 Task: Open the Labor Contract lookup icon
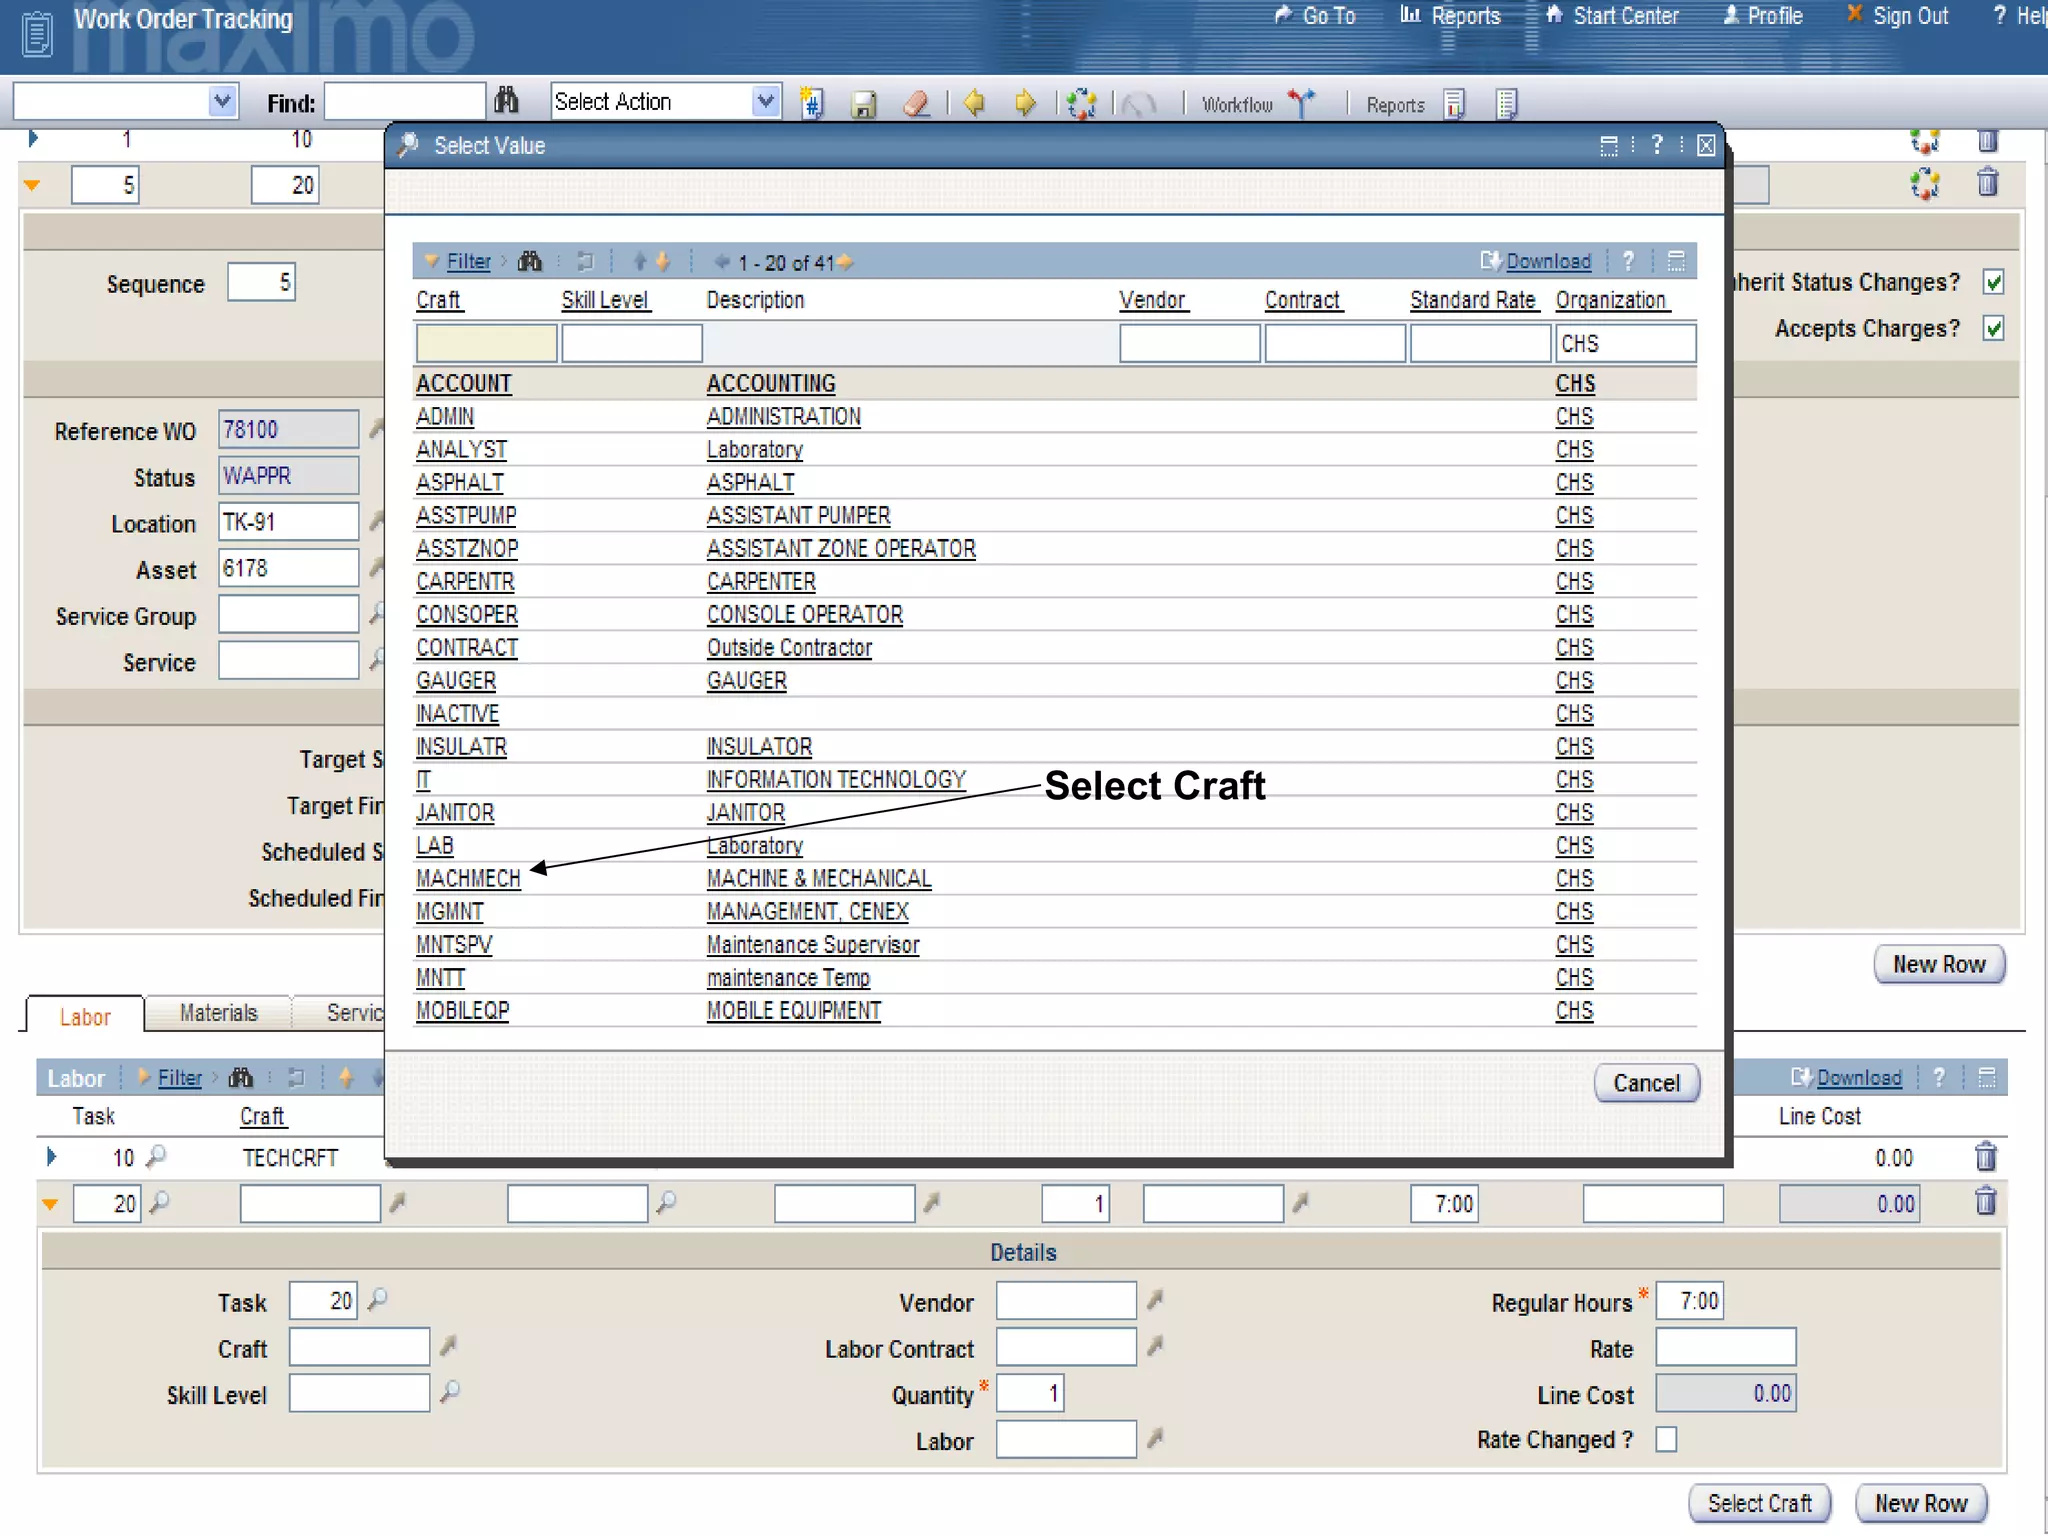point(1155,1346)
